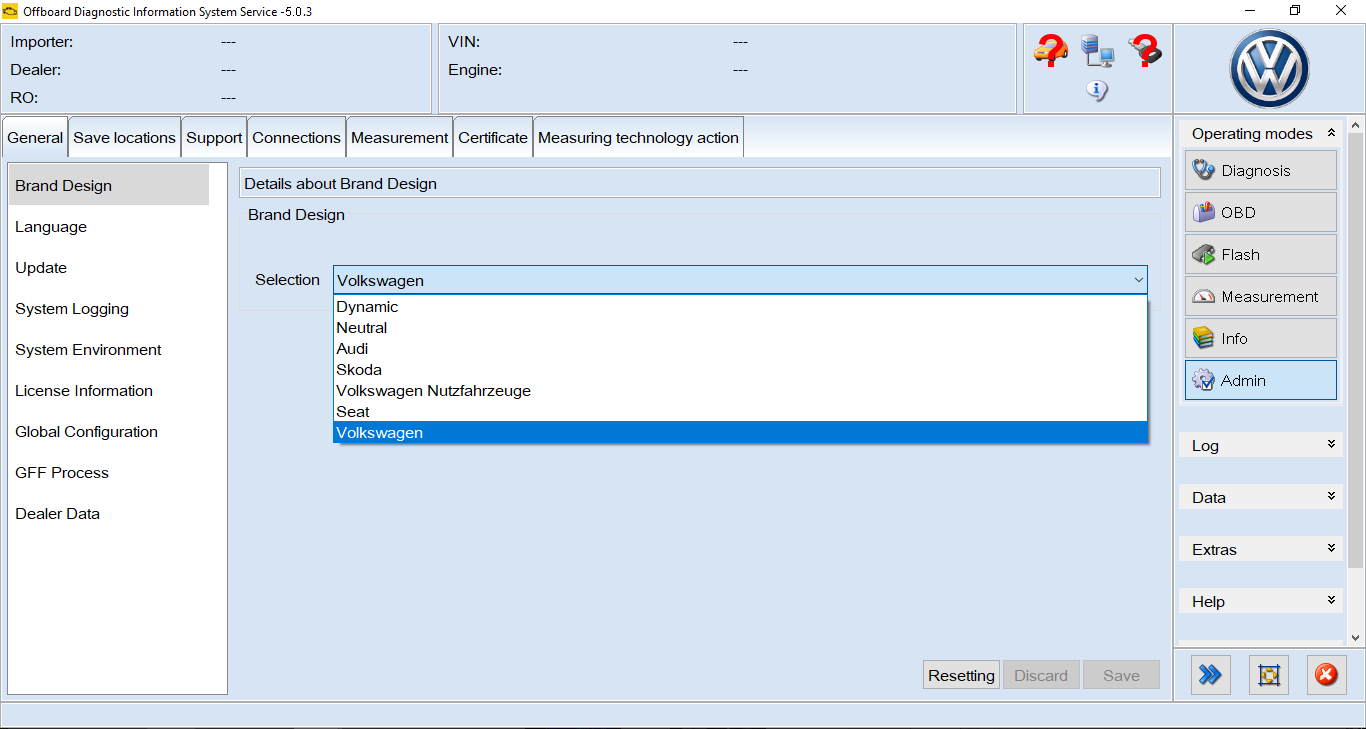The image size is (1366, 729).
Task: Click the diagnostic interface status icon
Action: point(1145,50)
